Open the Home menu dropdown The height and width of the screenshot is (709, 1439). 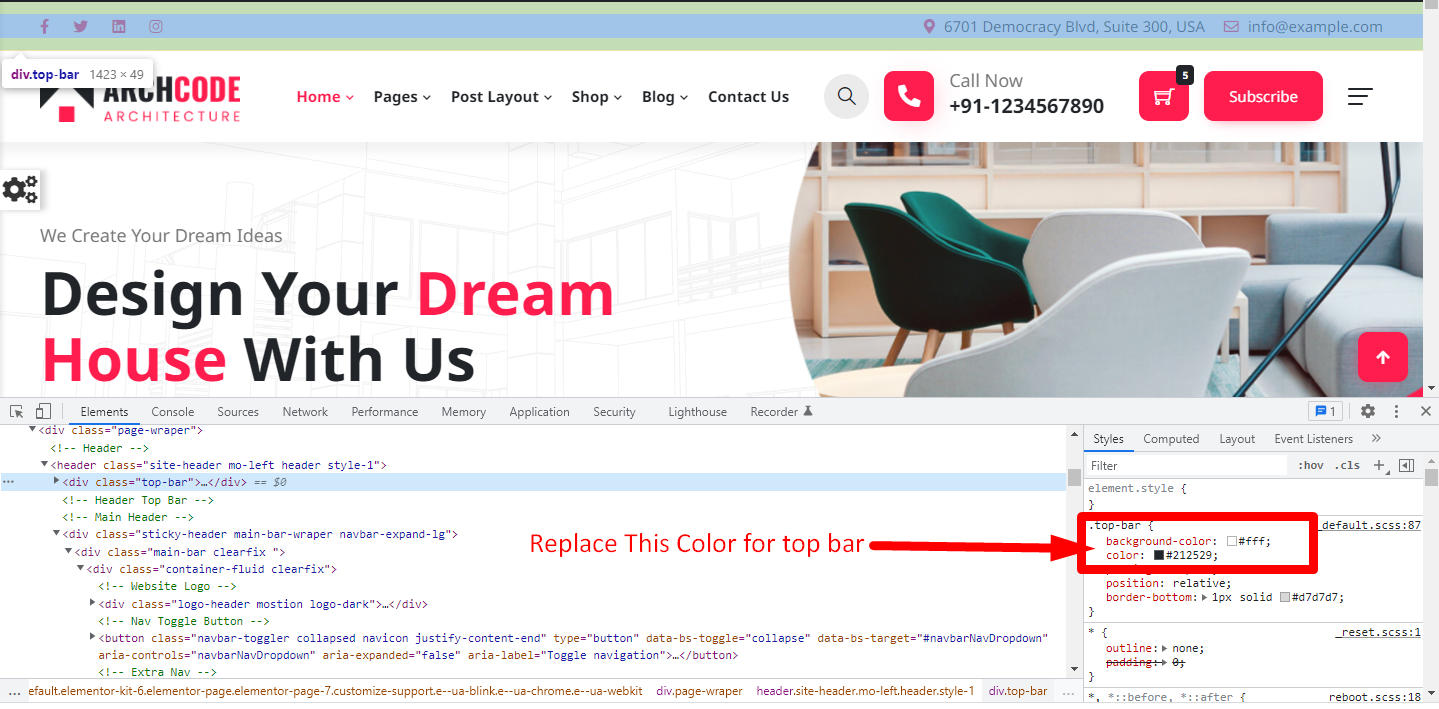[x=325, y=97]
